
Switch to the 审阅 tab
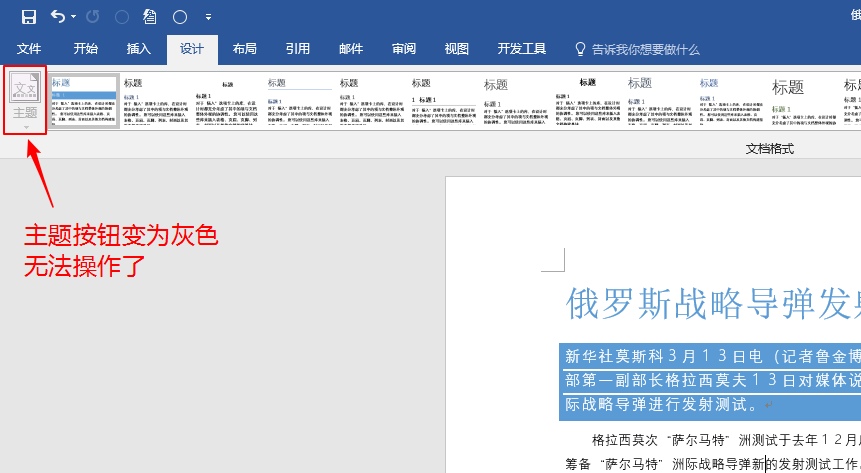click(x=404, y=49)
